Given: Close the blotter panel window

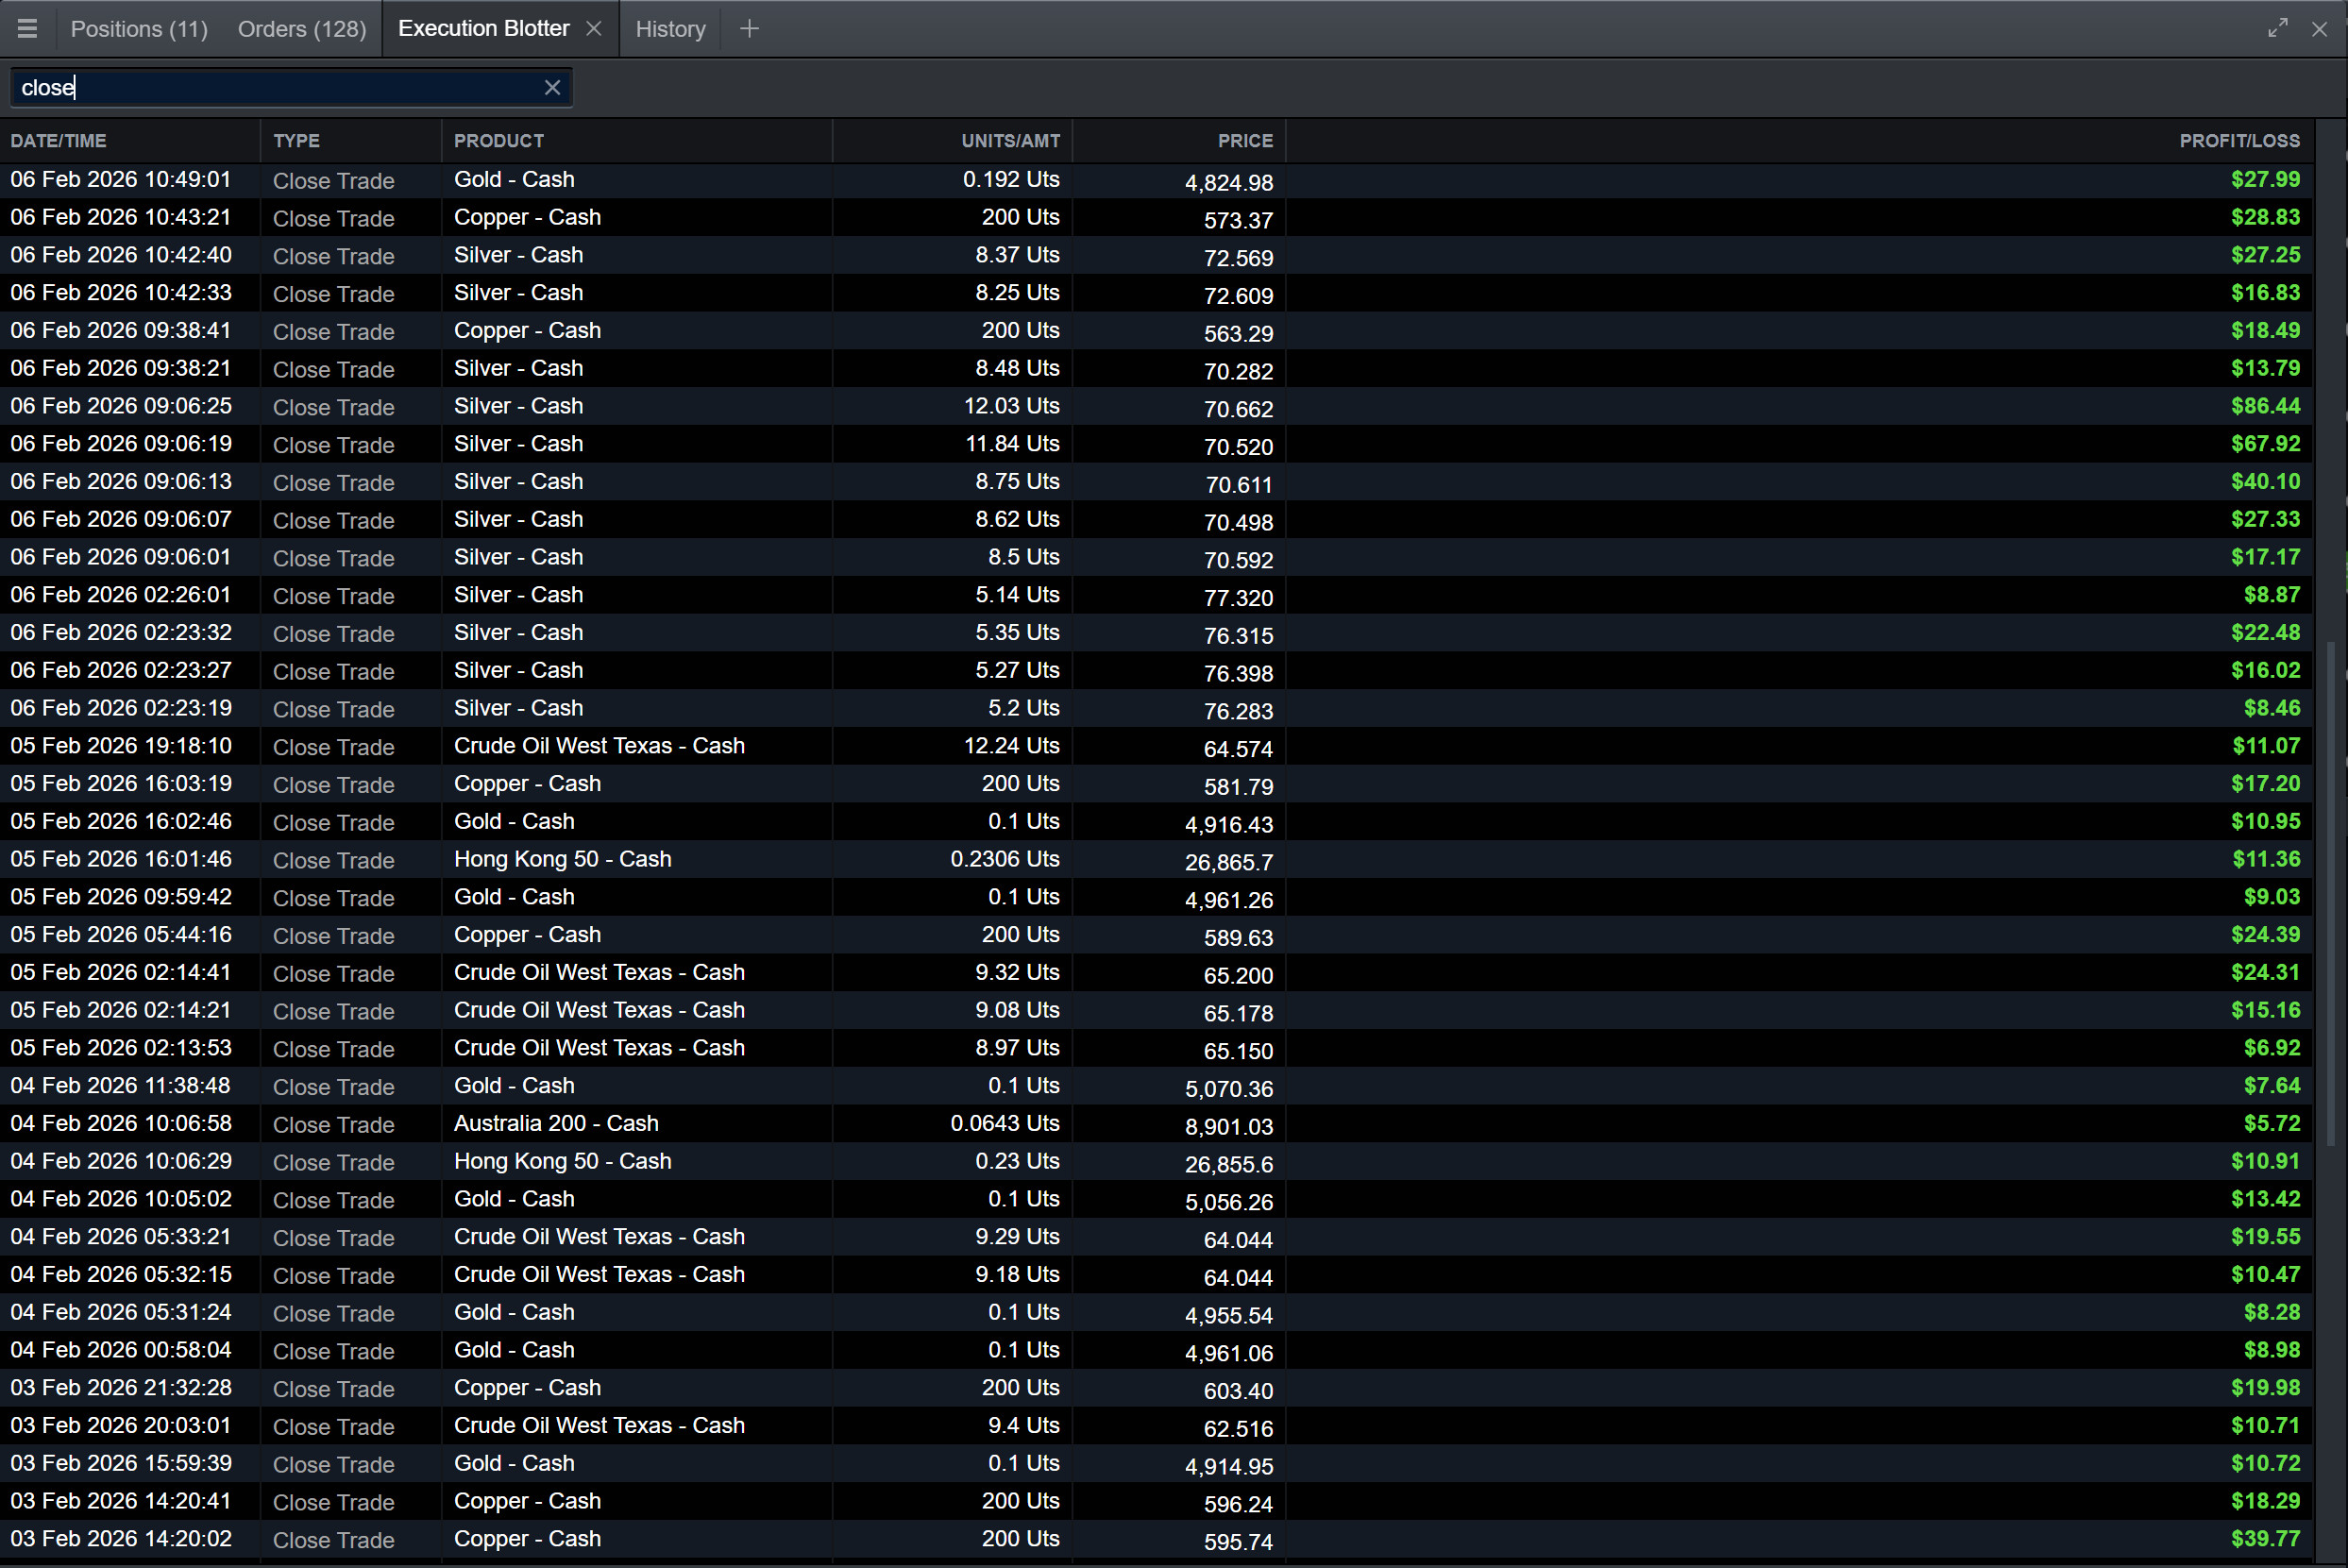Looking at the screenshot, I should coord(2319,29).
